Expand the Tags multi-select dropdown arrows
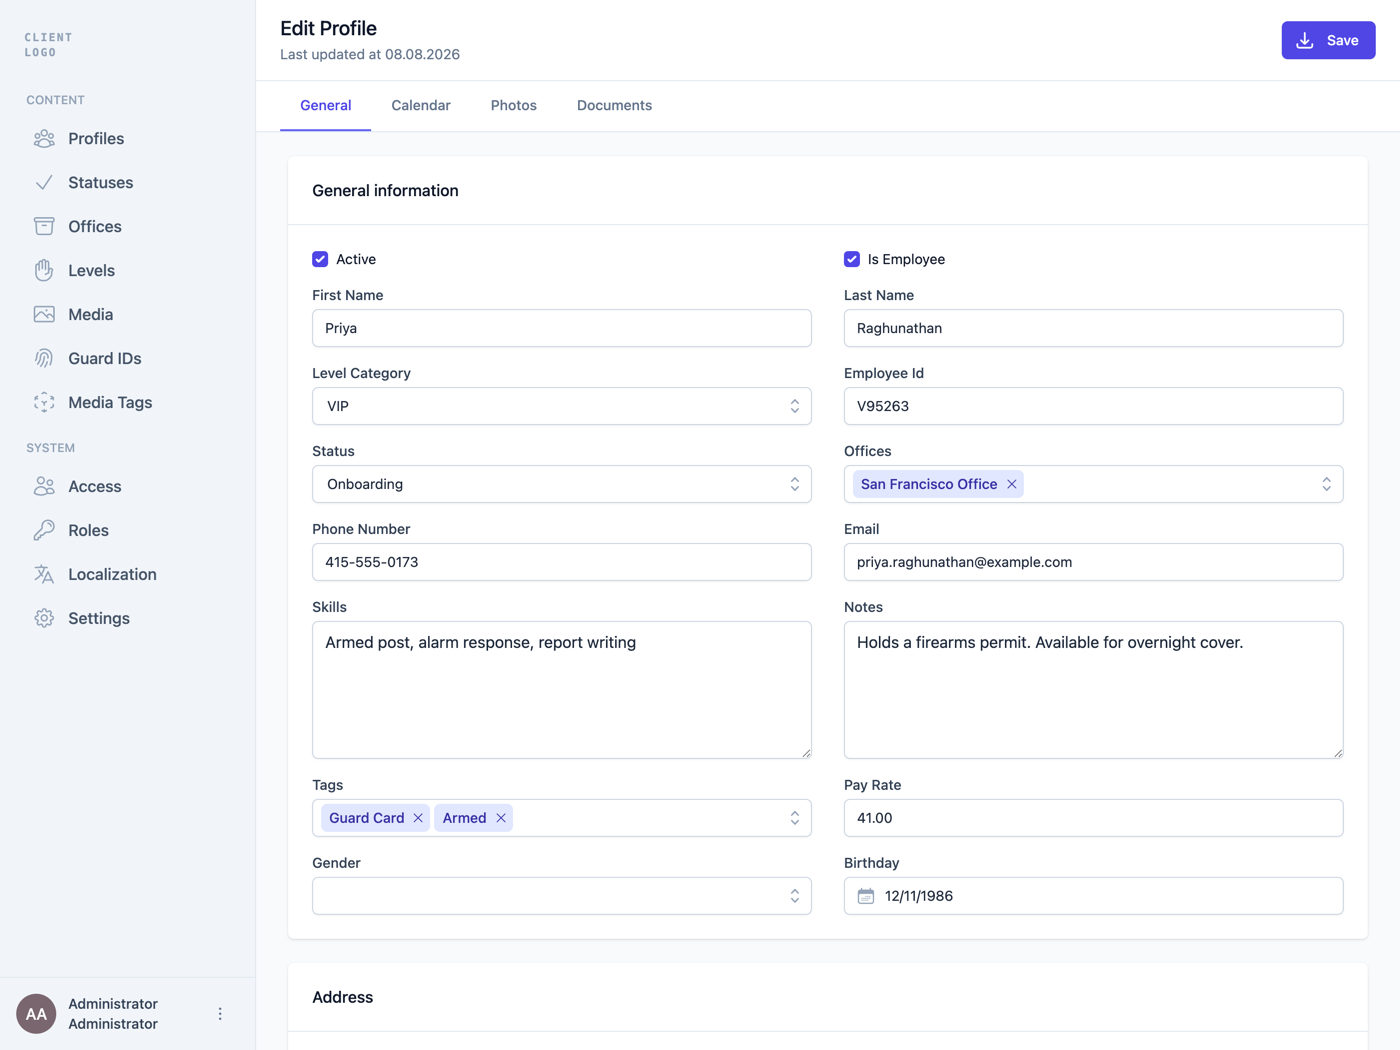The height and width of the screenshot is (1050, 1400). pyautogui.click(x=794, y=818)
